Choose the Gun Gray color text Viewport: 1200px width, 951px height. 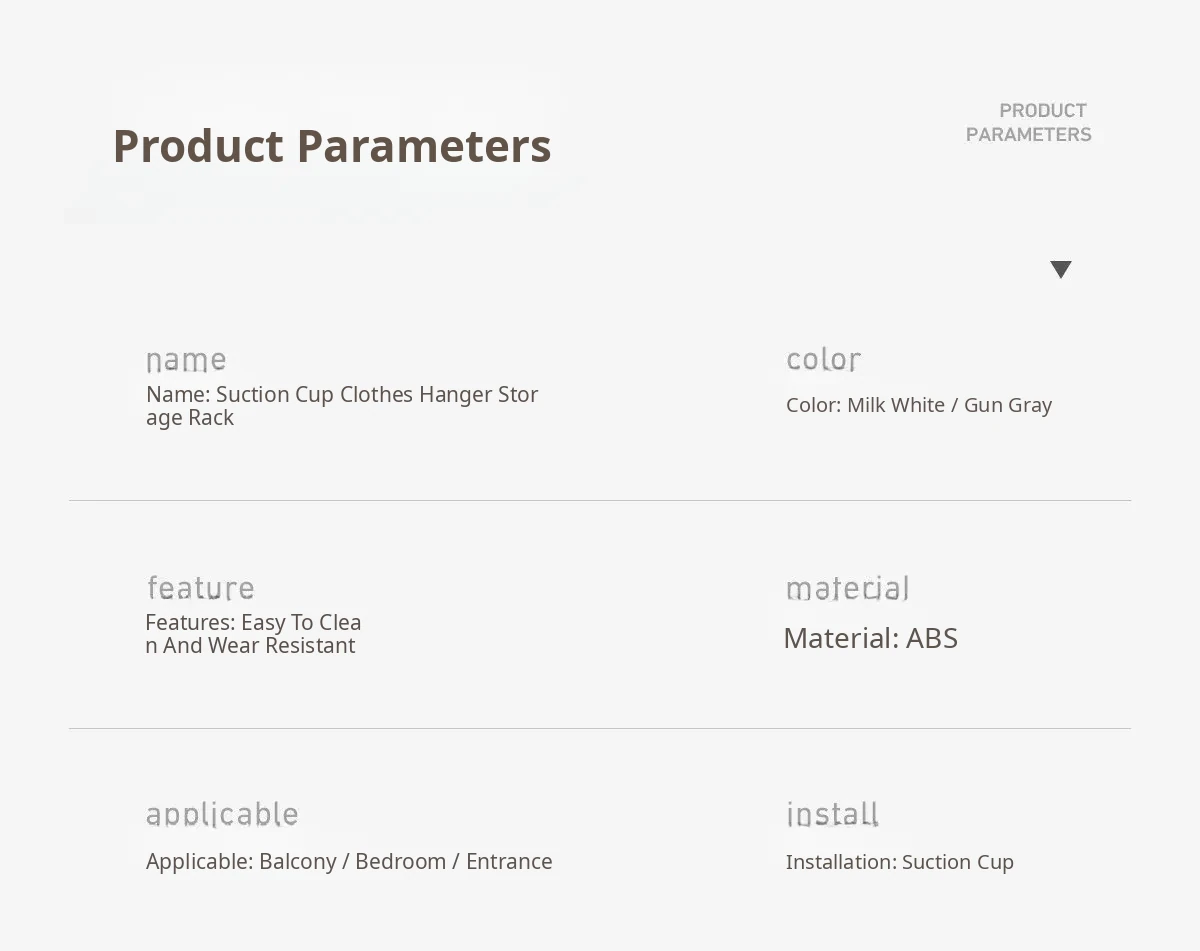(1007, 405)
